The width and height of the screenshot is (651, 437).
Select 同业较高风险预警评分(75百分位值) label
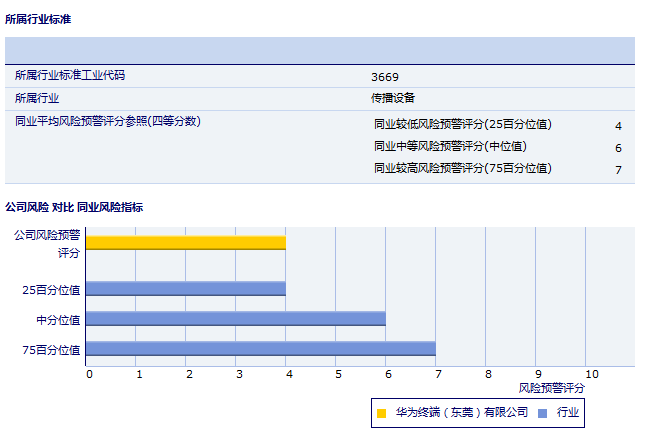point(462,169)
